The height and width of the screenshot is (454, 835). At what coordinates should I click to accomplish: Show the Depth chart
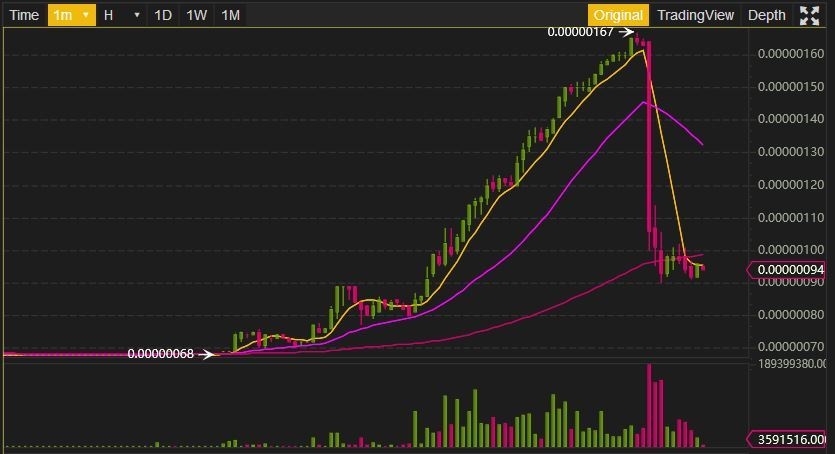(767, 15)
